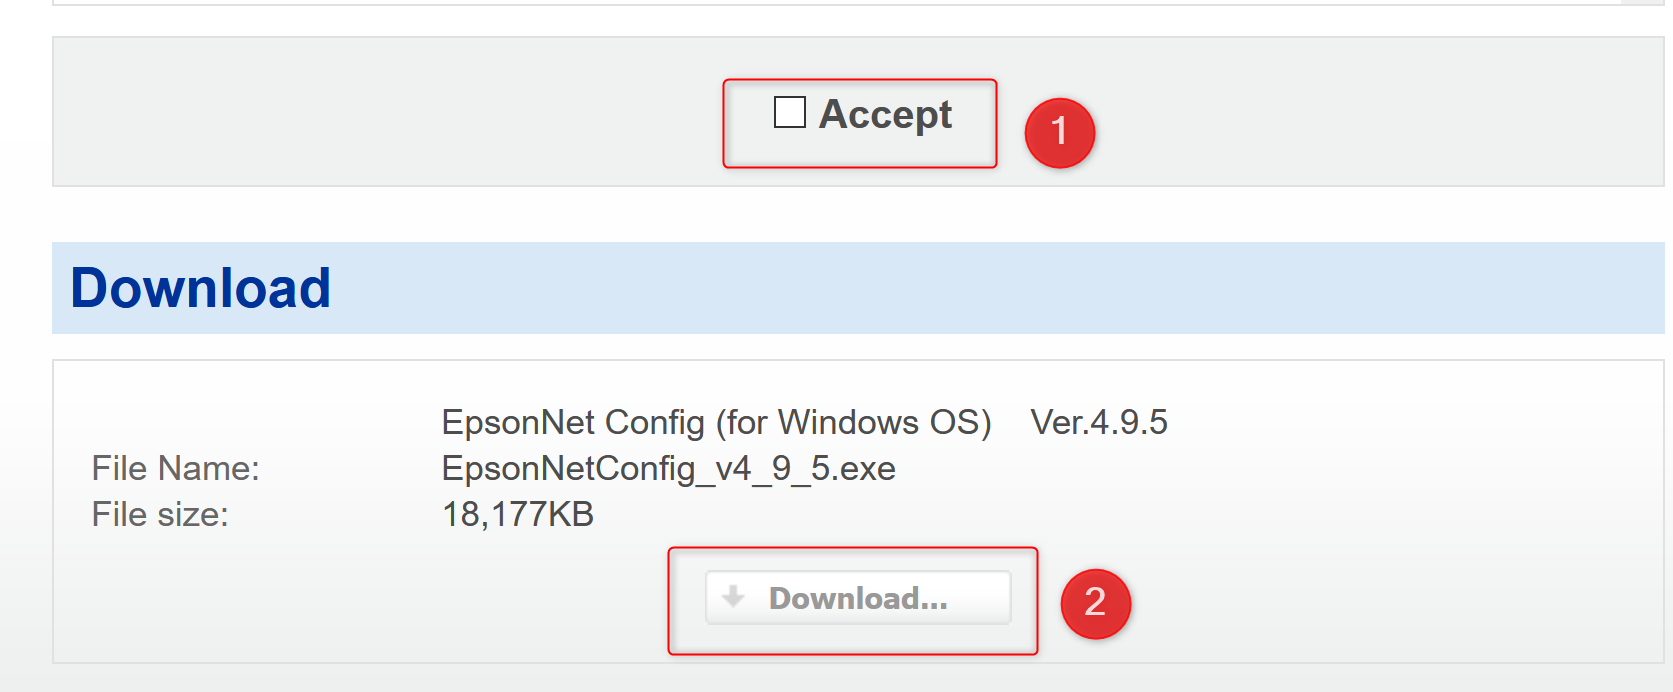Image resolution: width=1673 pixels, height=692 pixels.
Task: Click the red circle numbered 1
Action: pyautogui.click(x=1060, y=133)
